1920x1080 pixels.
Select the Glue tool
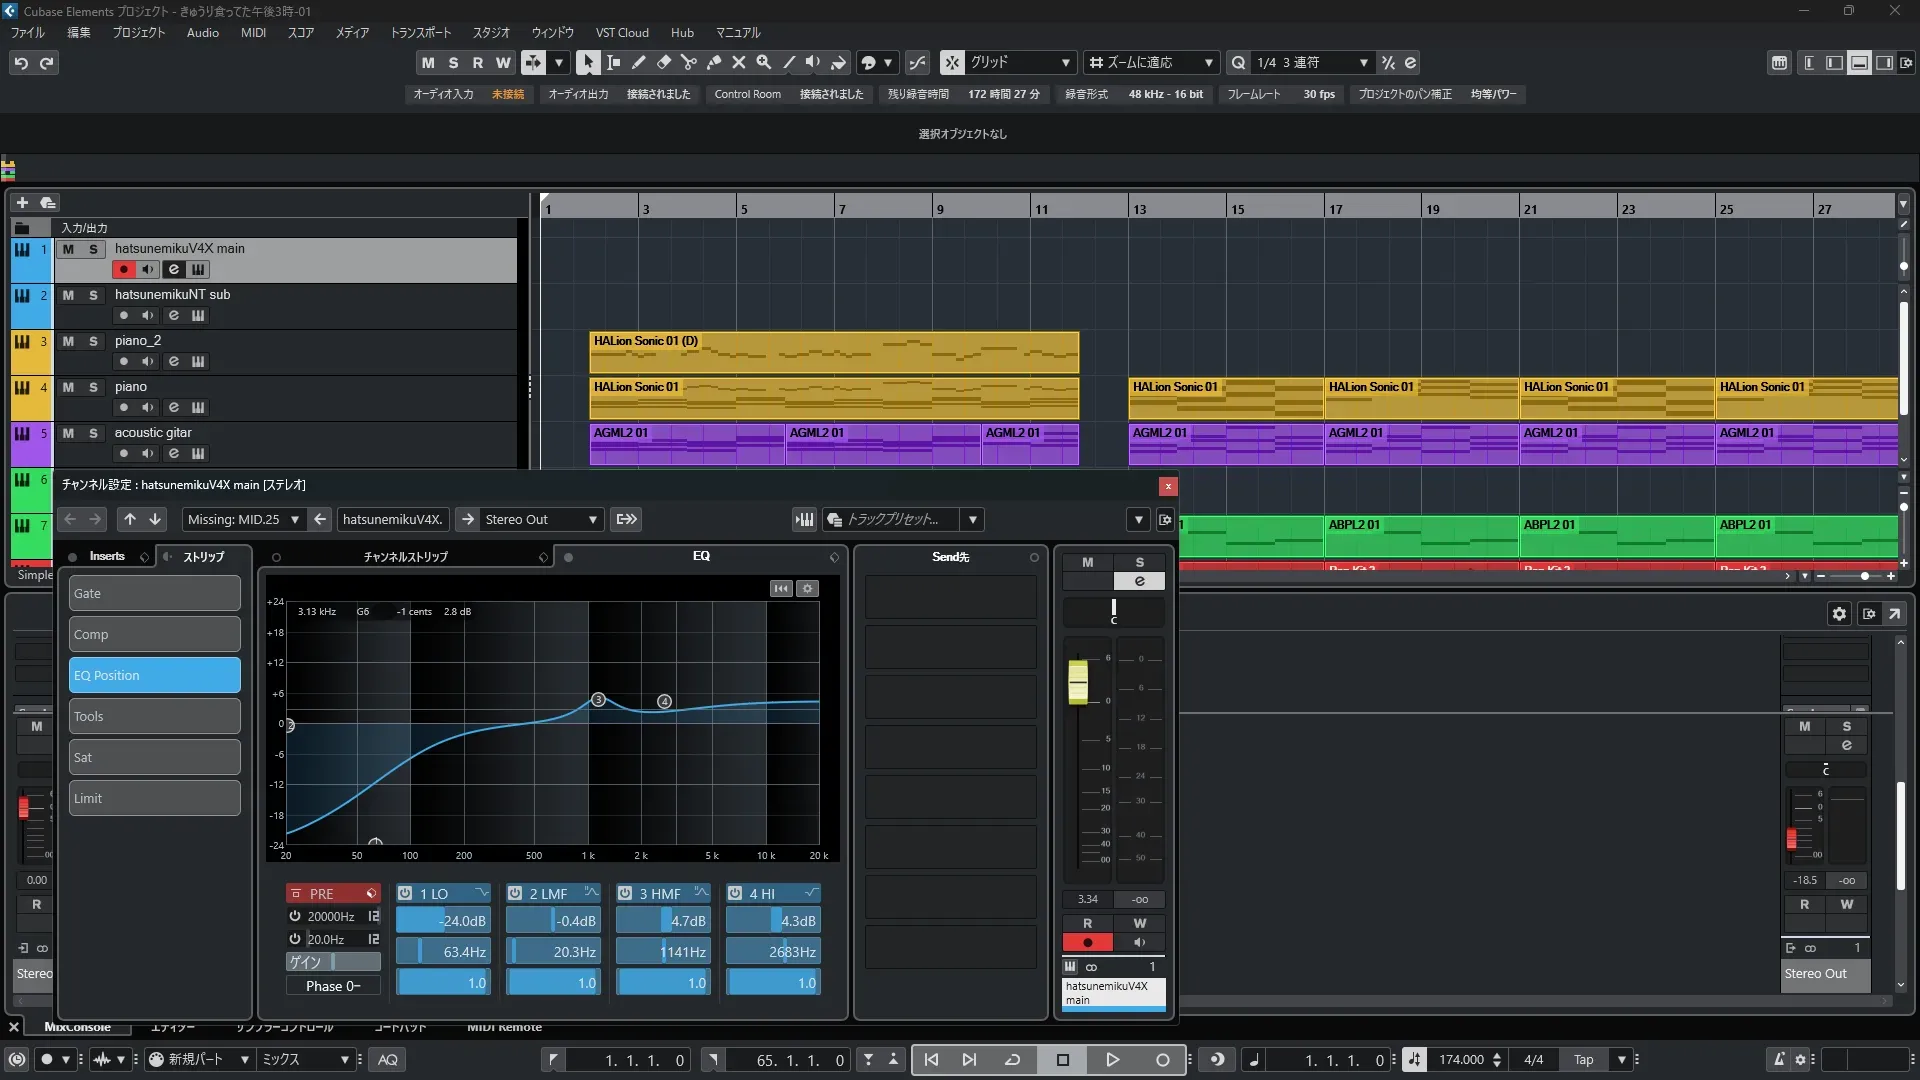click(x=713, y=62)
